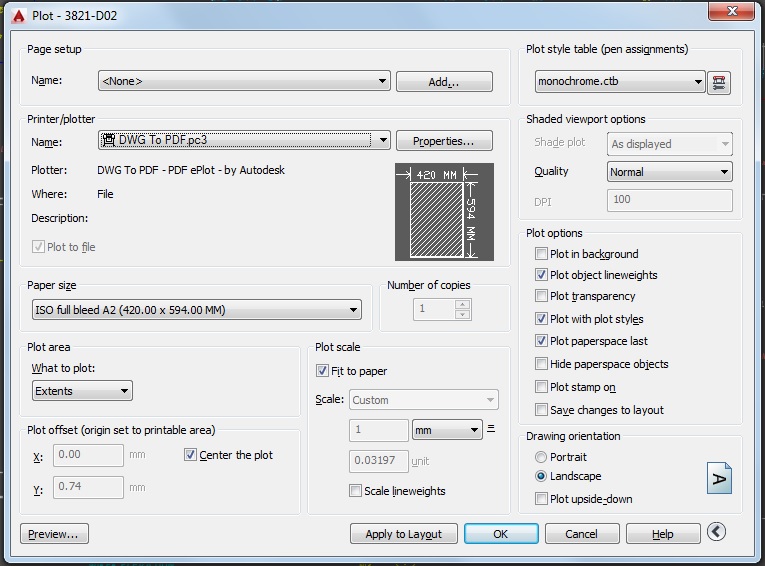Click Apply to Layout button
The height and width of the screenshot is (566, 765).
tap(403, 534)
